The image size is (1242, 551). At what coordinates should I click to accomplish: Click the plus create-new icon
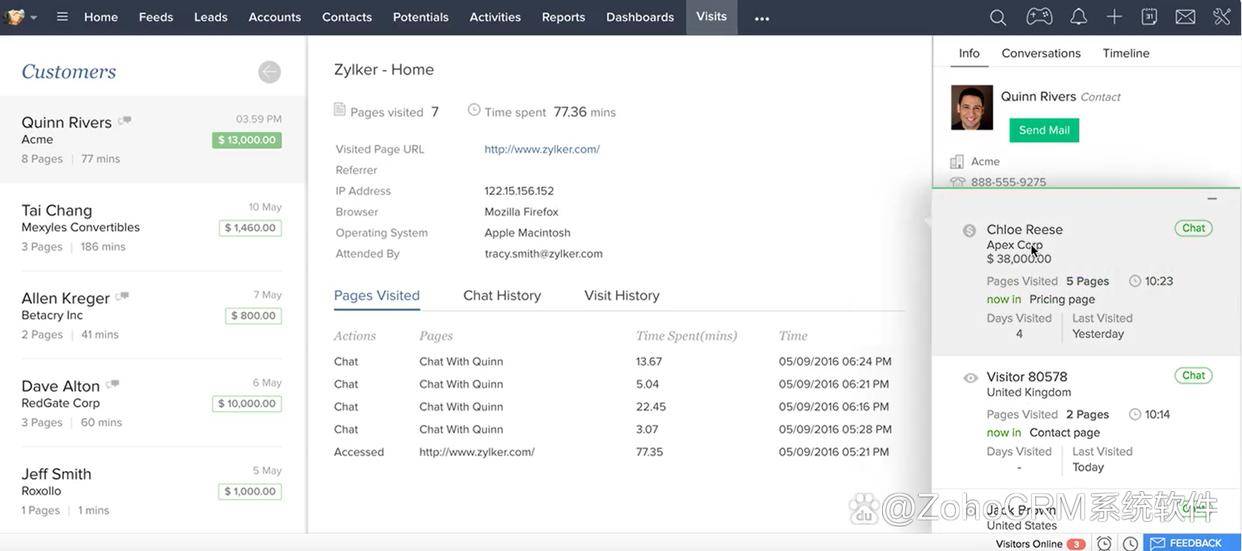click(1115, 17)
